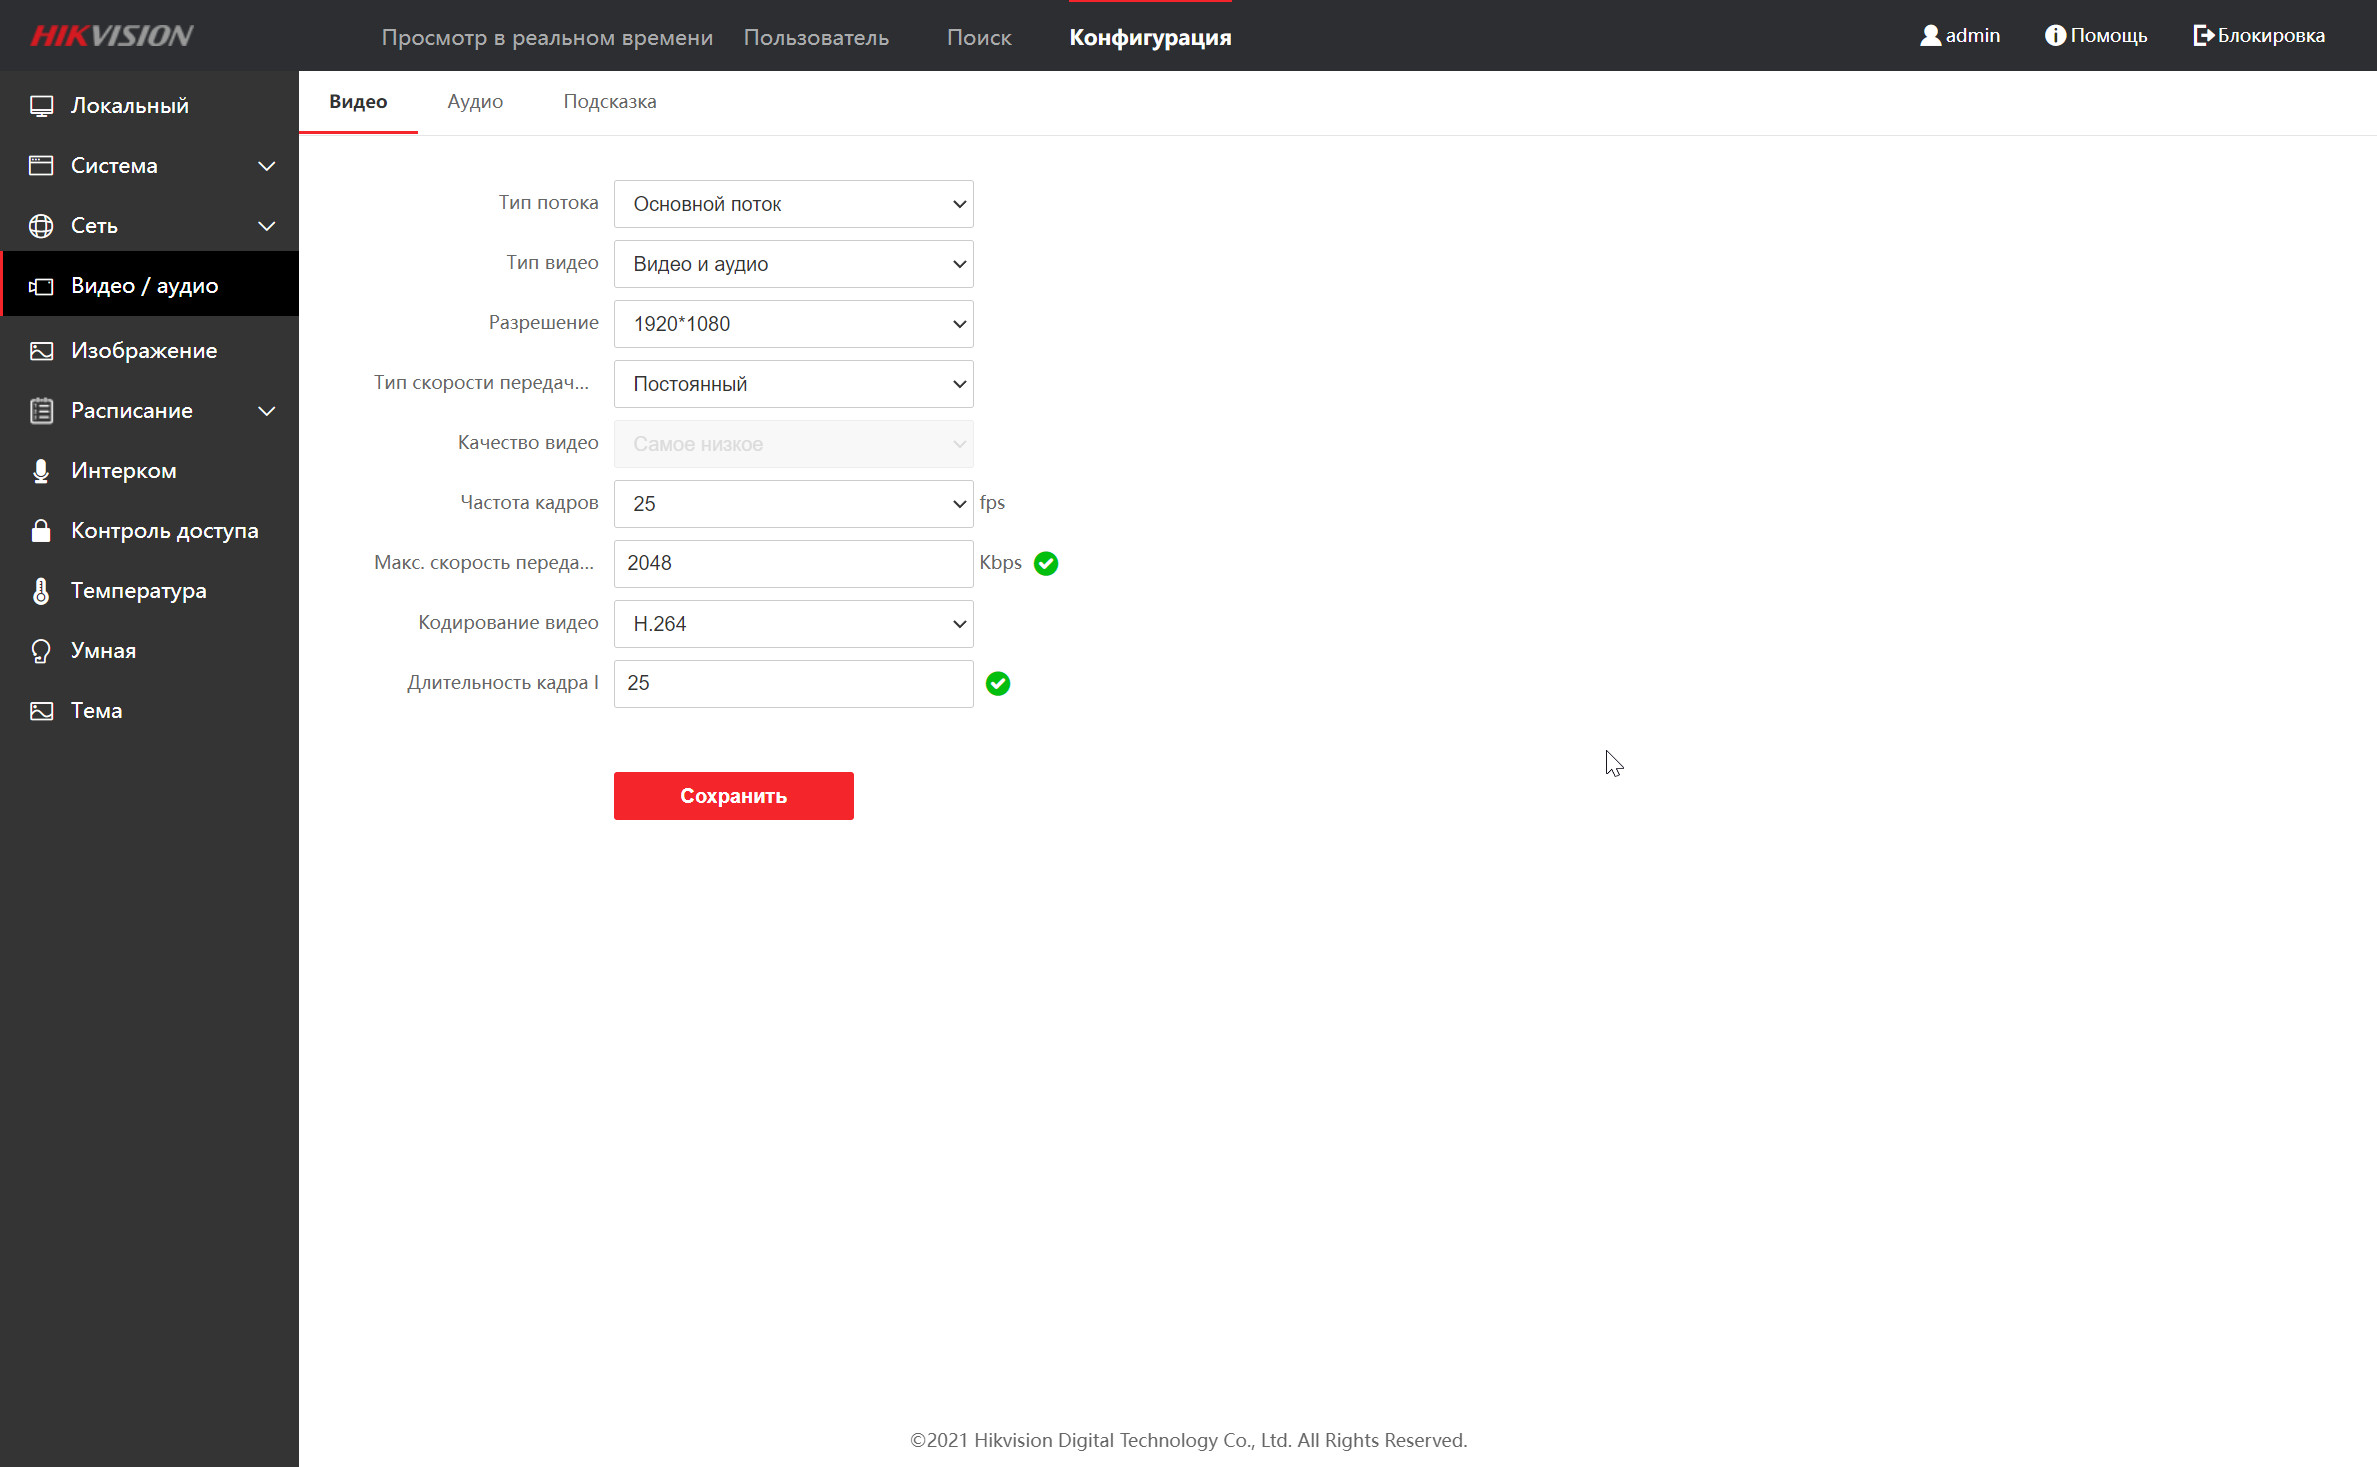Switch to the Аудио tab
2377x1467 pixels.
click(x=475, y=102)
